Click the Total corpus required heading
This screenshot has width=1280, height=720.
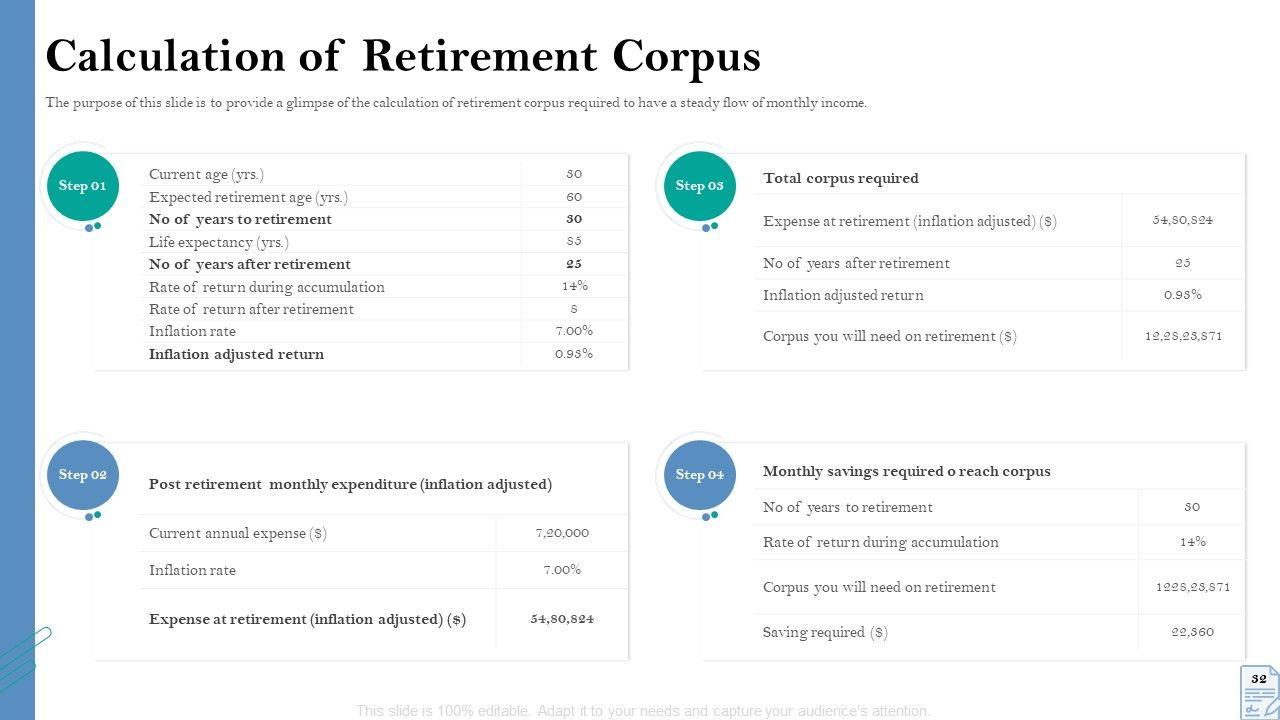[x=840, y=178]
